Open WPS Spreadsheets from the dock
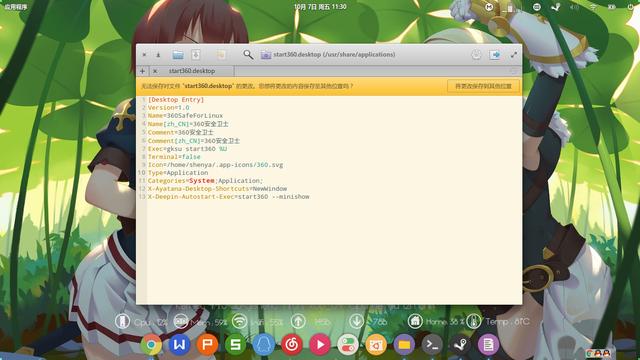The image size is (640, 360). pos(236,345)
